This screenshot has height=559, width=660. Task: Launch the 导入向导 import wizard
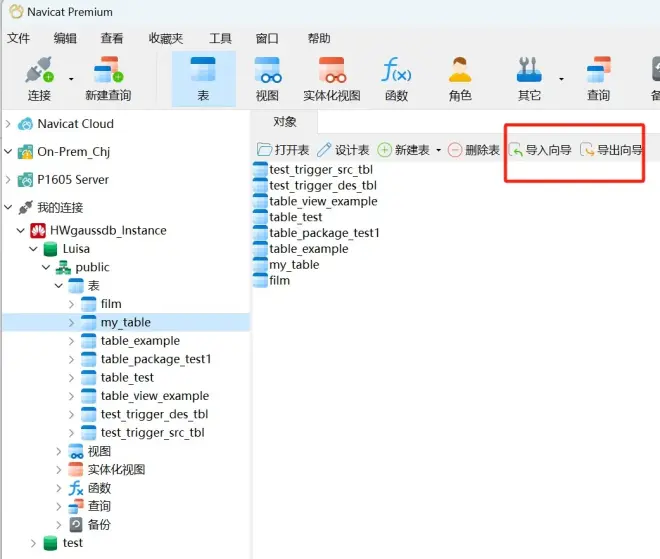540,149
